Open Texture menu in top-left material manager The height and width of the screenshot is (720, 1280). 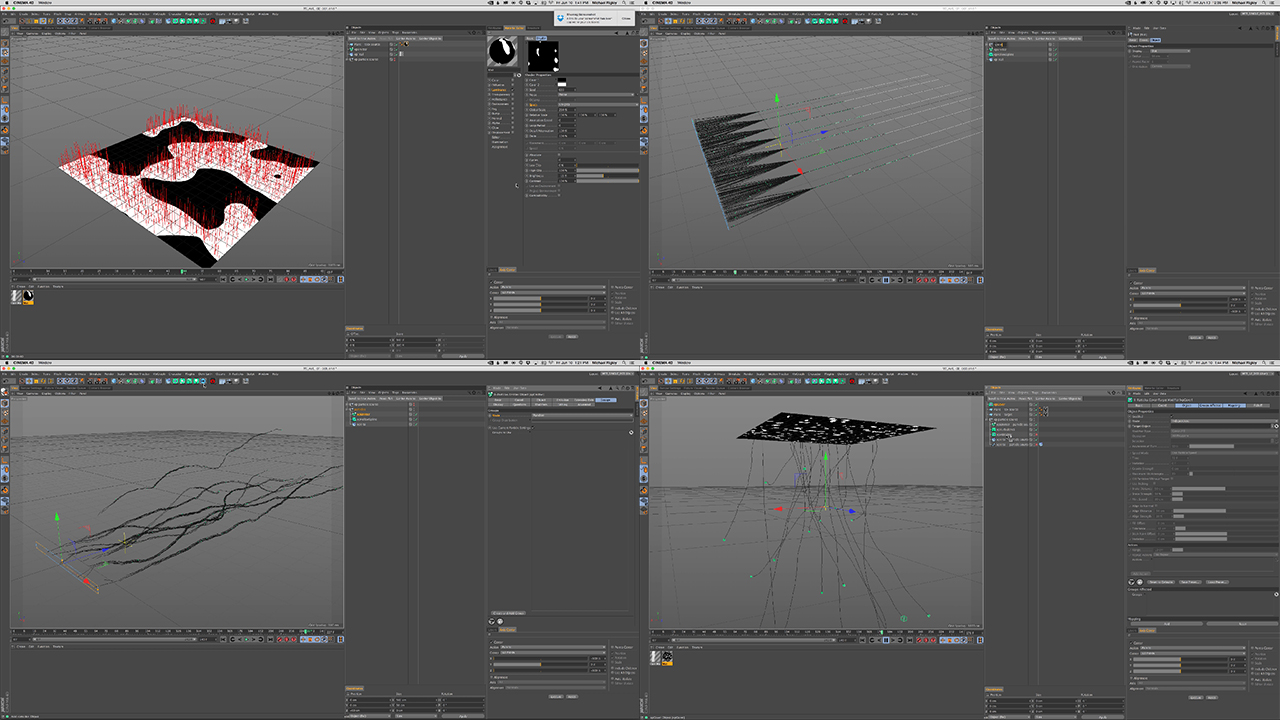pyautogui.click(x=57, y=286)
